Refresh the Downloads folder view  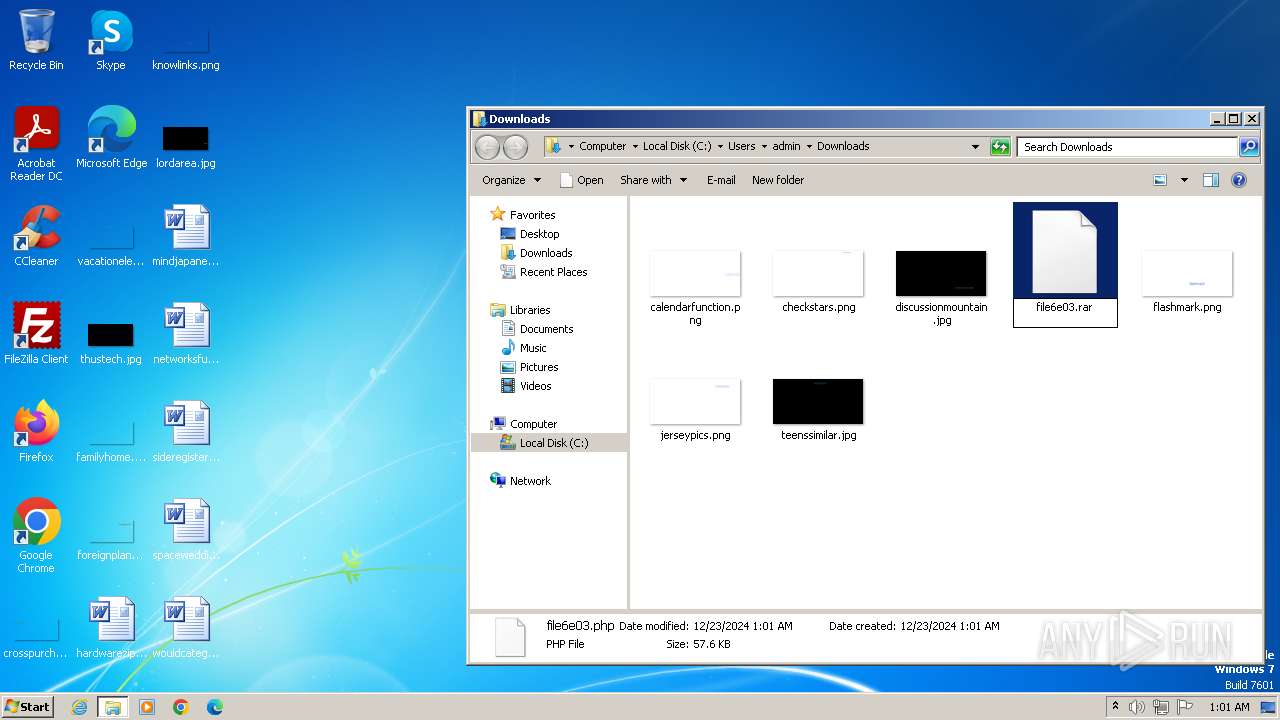(1000, 147)
